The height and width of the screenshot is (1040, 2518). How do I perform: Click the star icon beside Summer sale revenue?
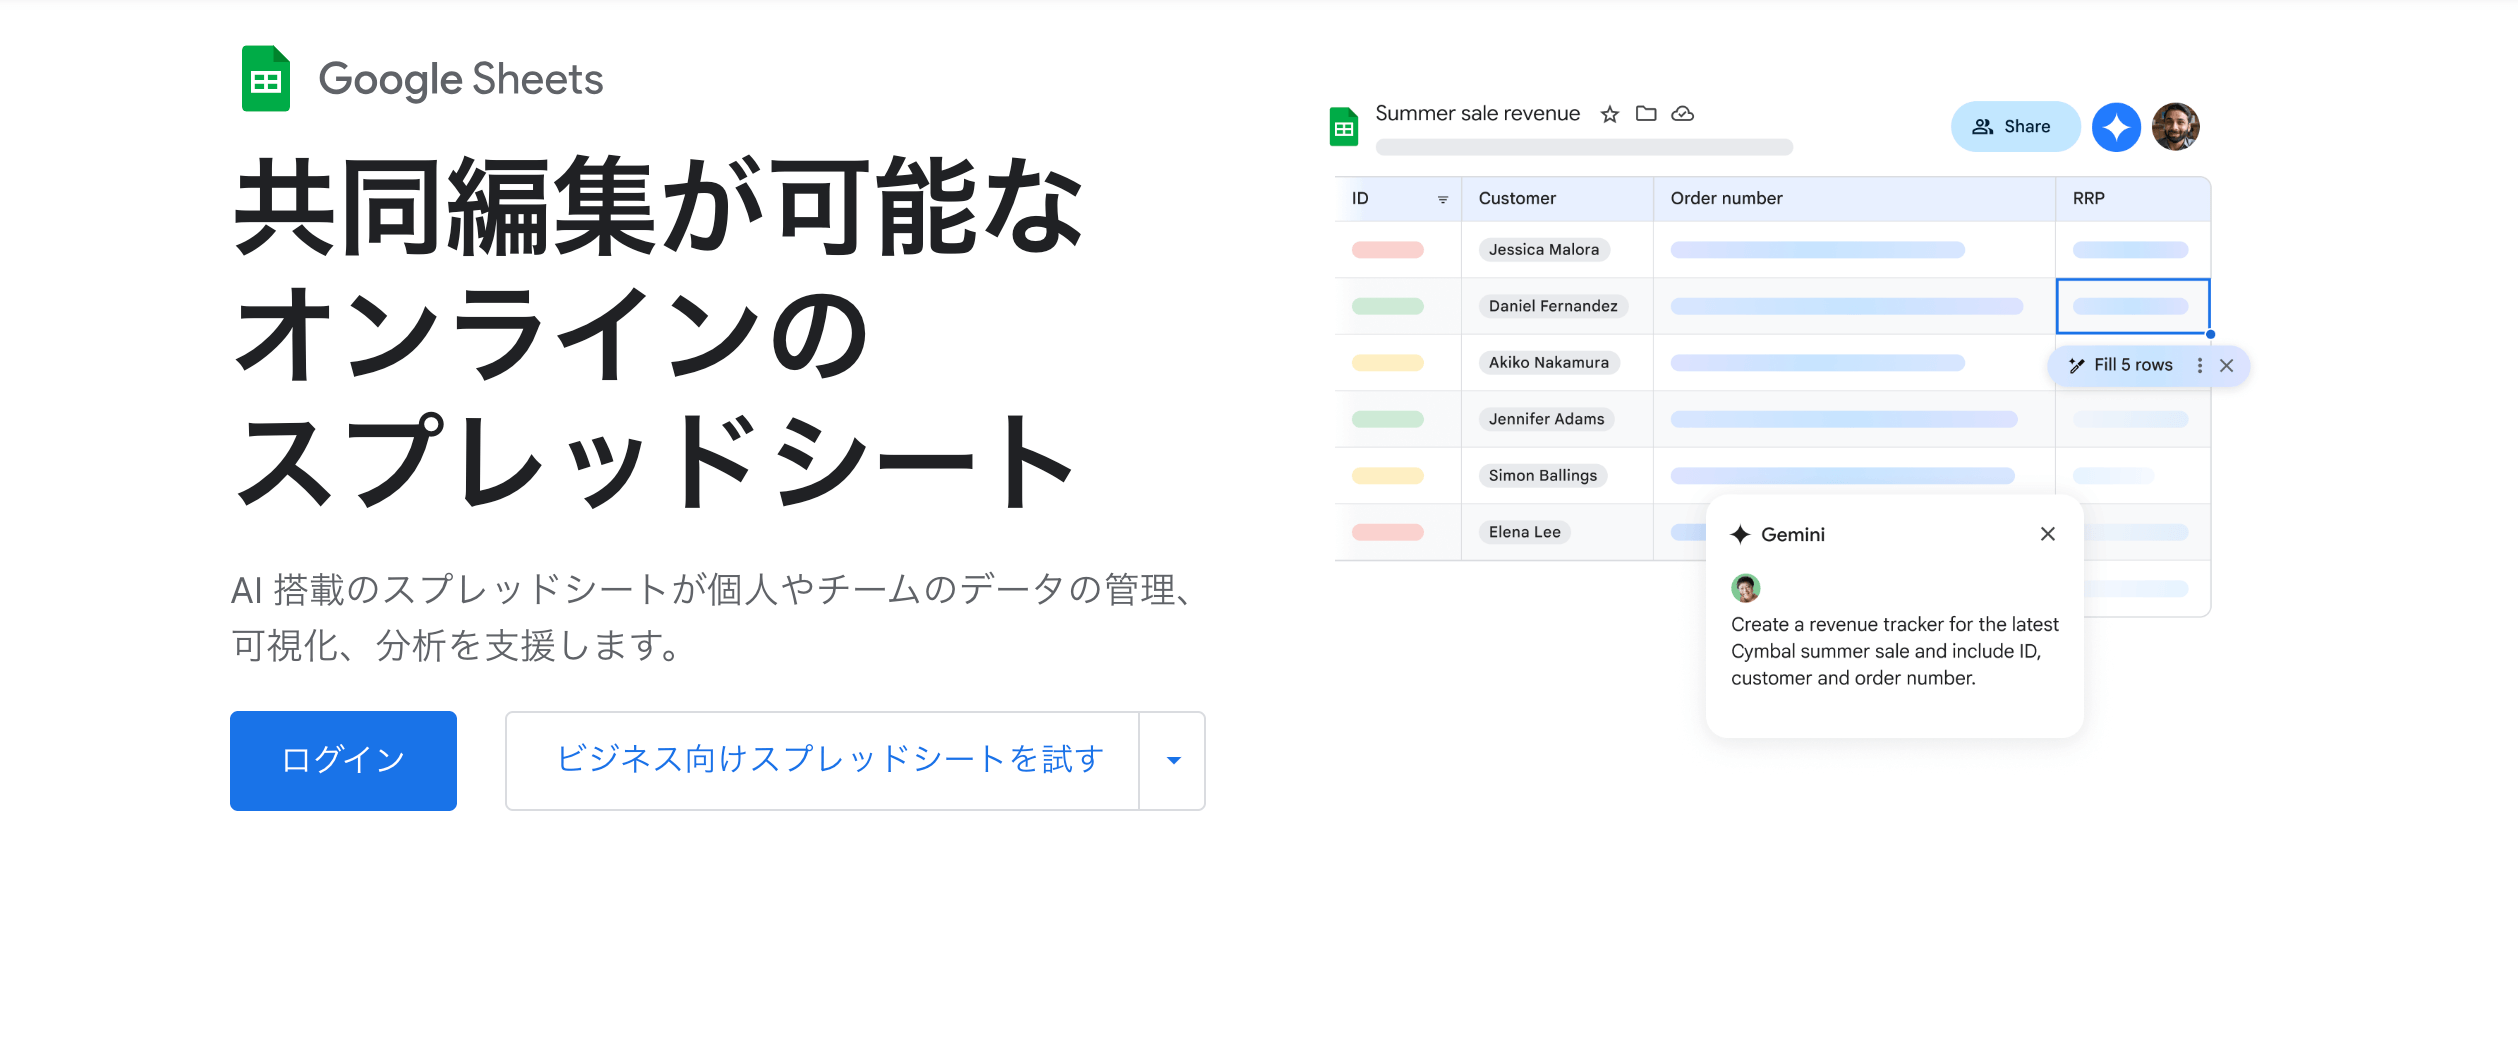point(1609,114)
